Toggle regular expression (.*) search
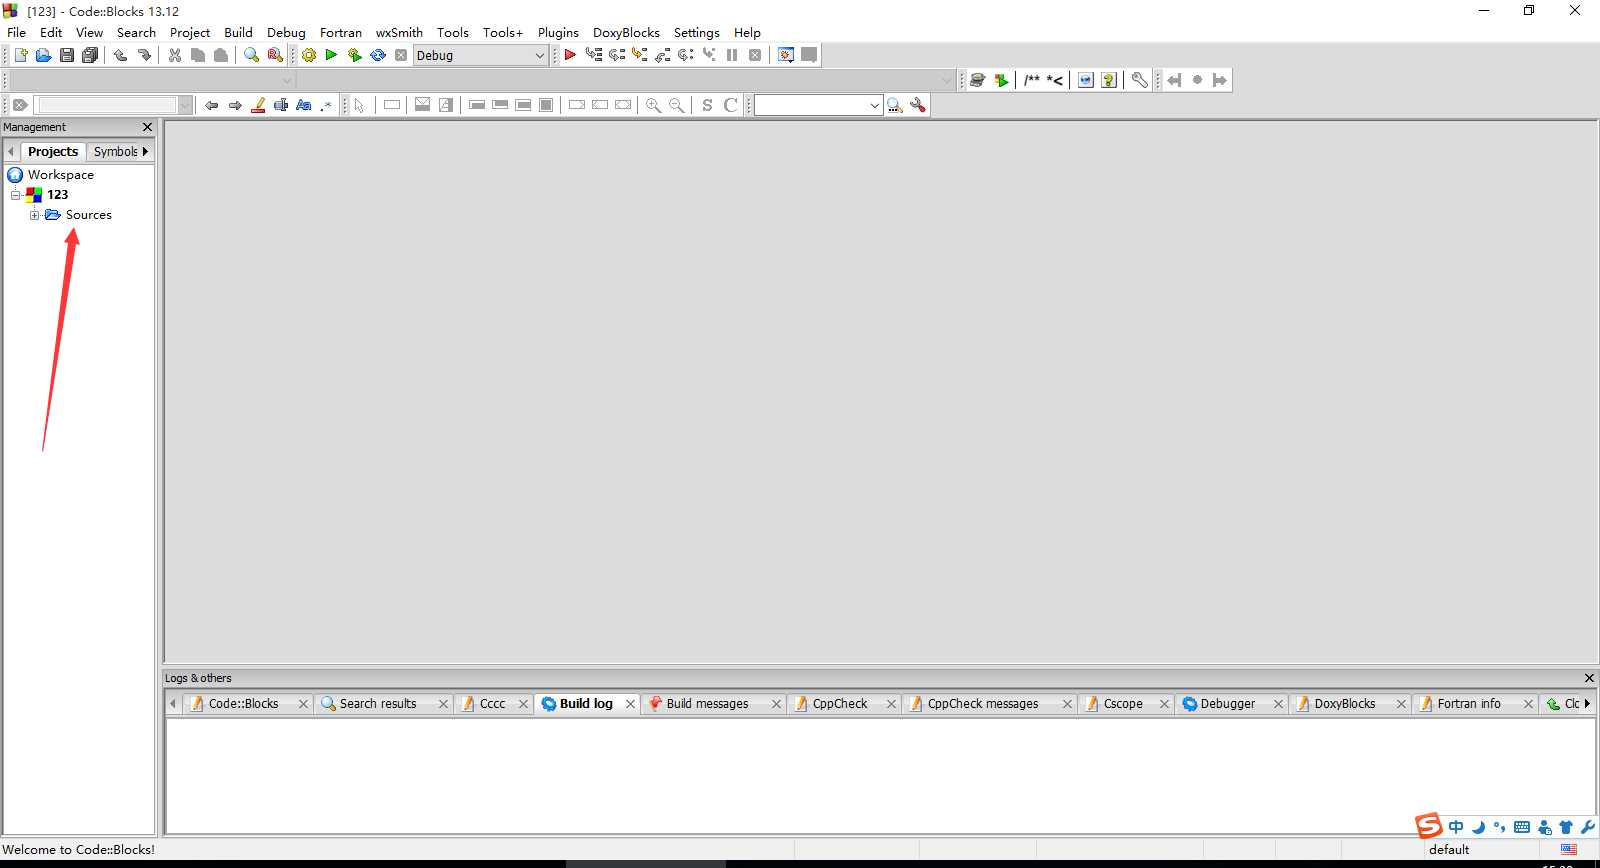 pyautogui.click(x=326, y=105)
